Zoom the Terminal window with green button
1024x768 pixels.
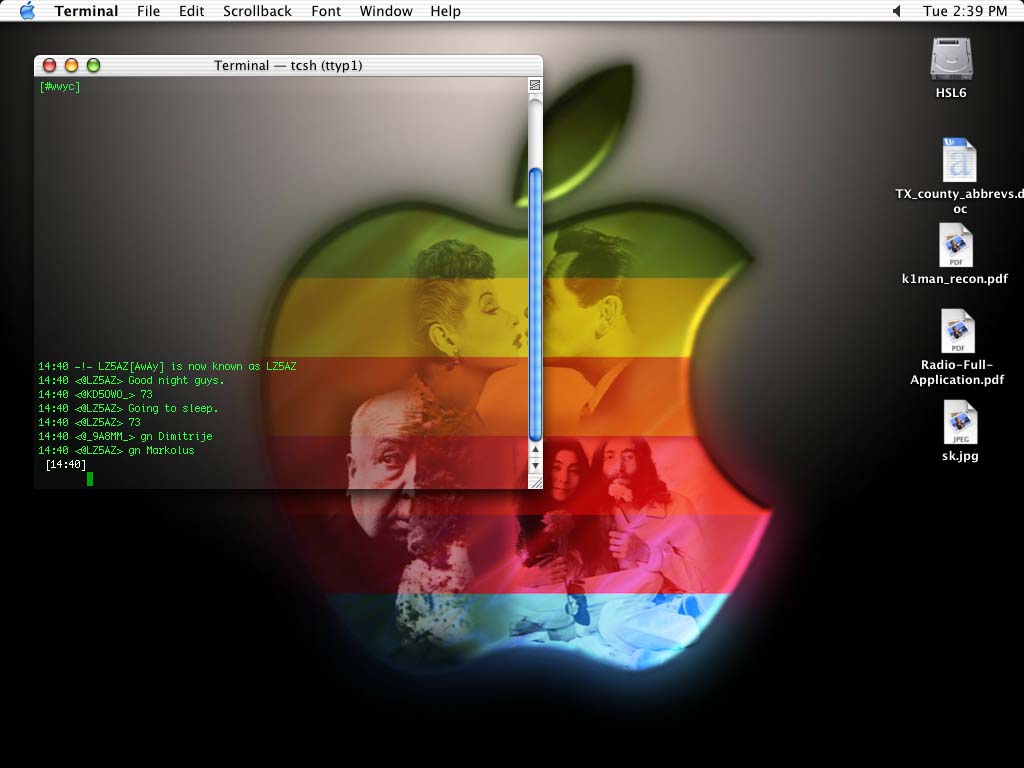pyautogui.click(x=93, y=65)
